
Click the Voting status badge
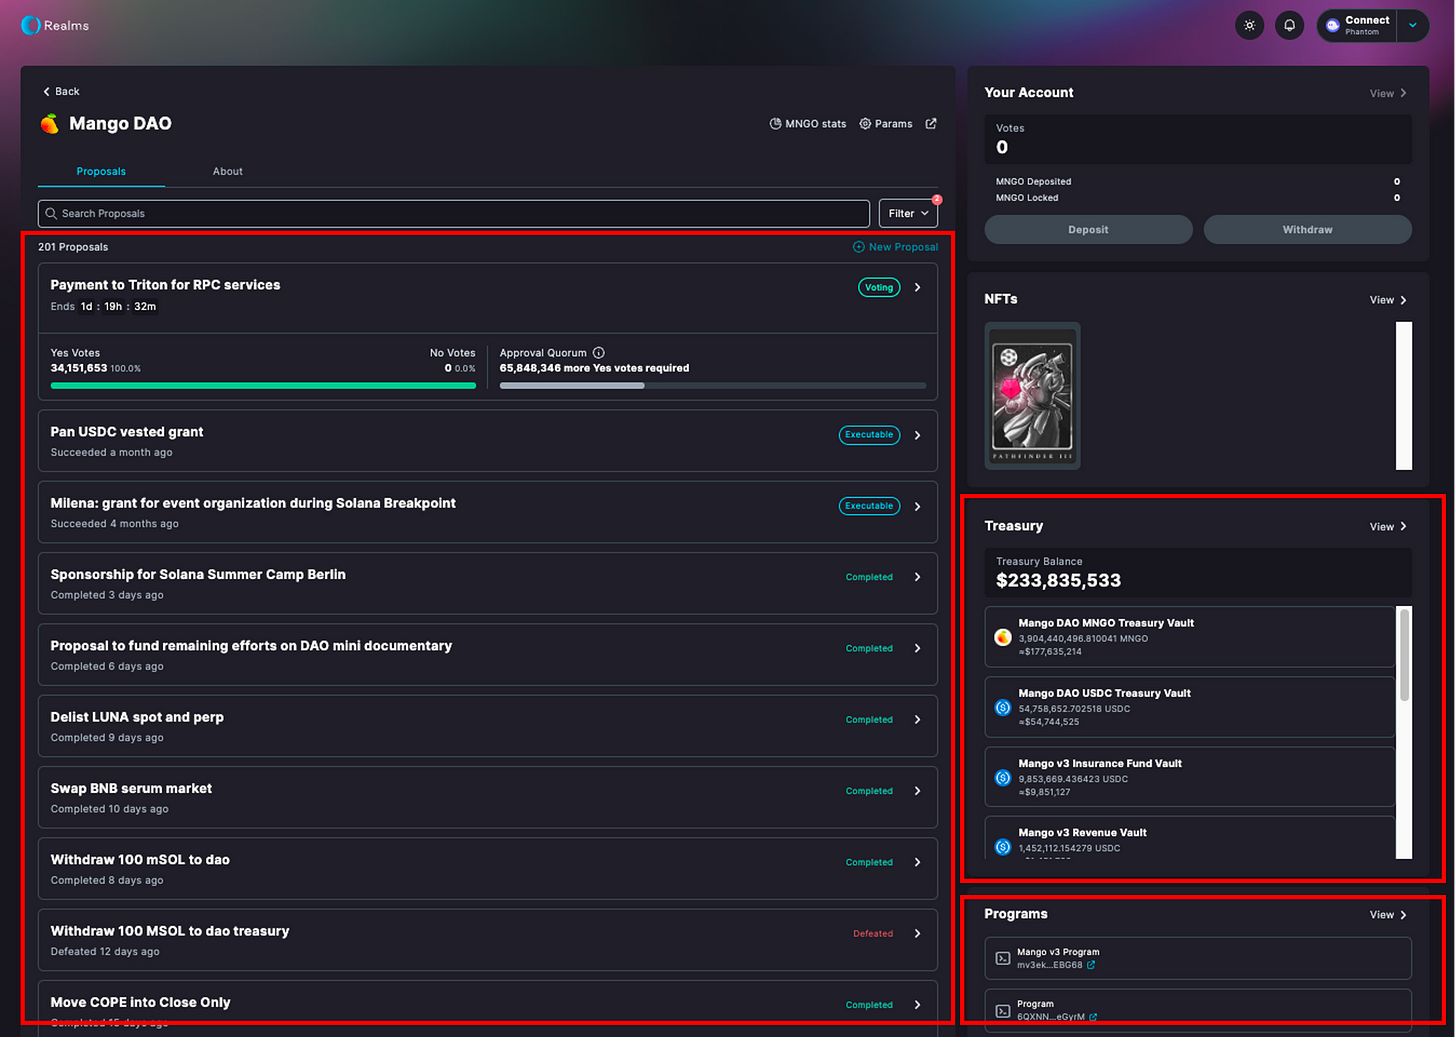click(x=879, y=287)
